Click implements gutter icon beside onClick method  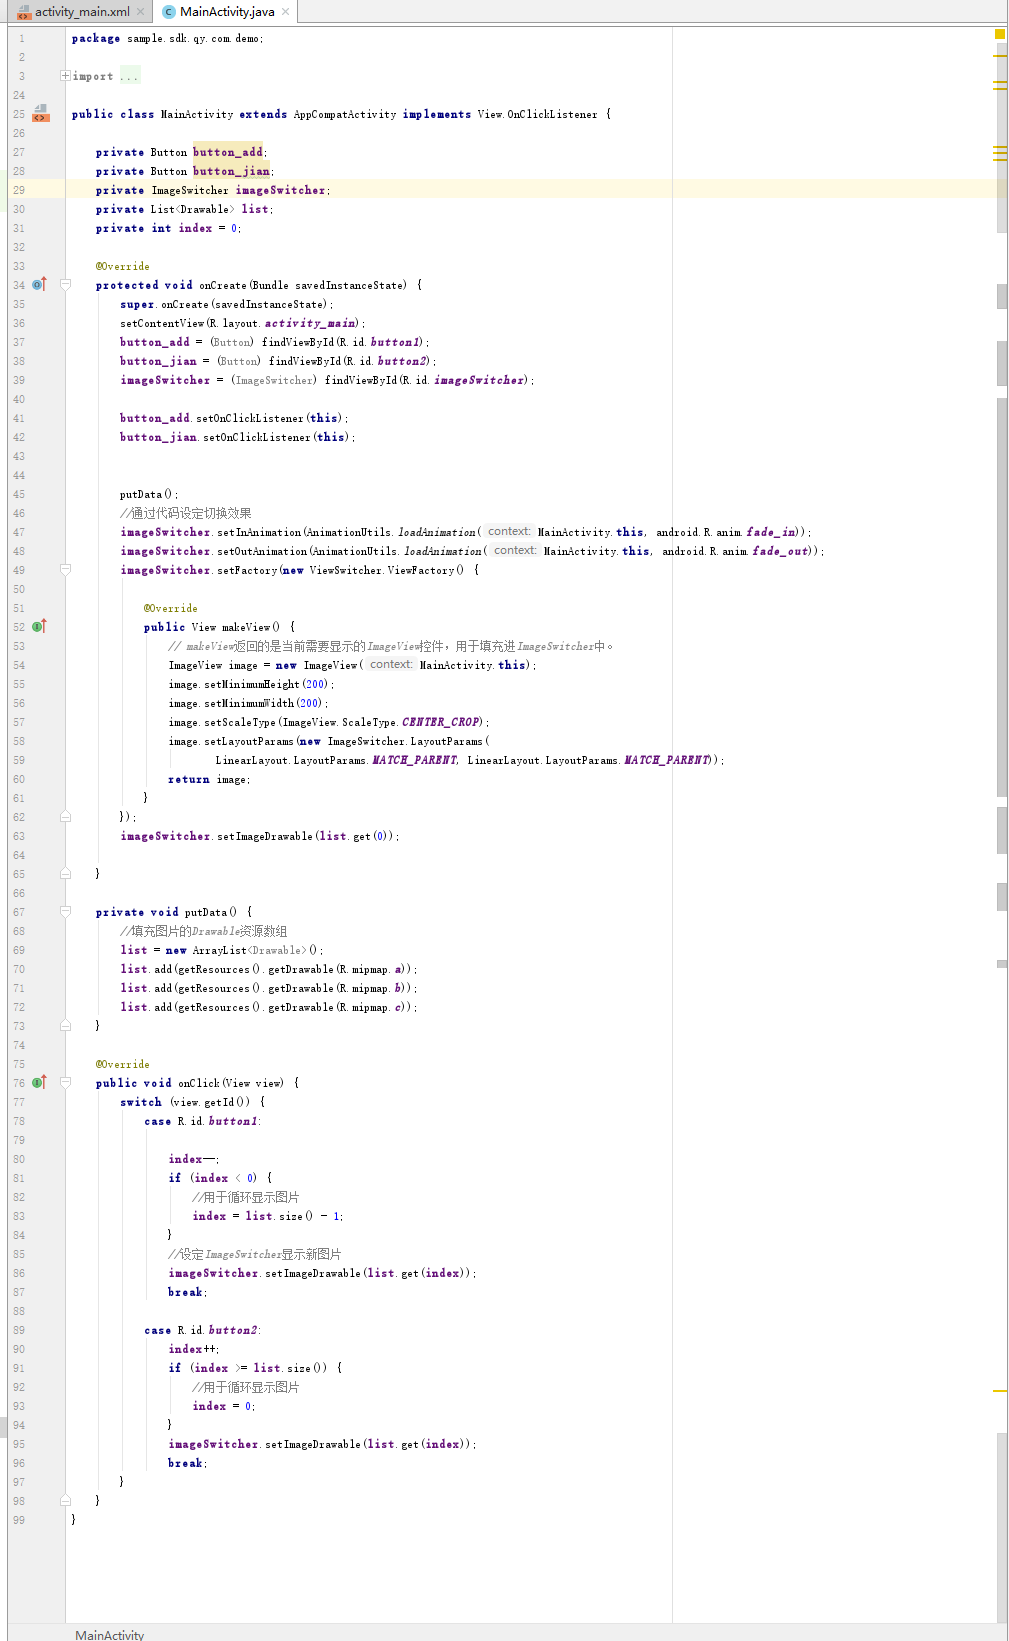(x=39, y=1083)
